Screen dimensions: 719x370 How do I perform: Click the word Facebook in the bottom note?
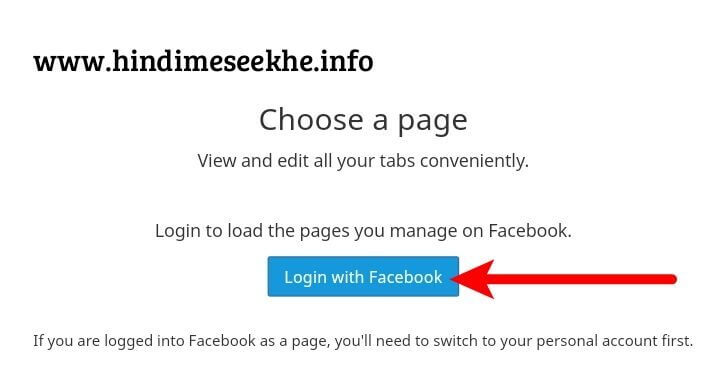(222, 341)
